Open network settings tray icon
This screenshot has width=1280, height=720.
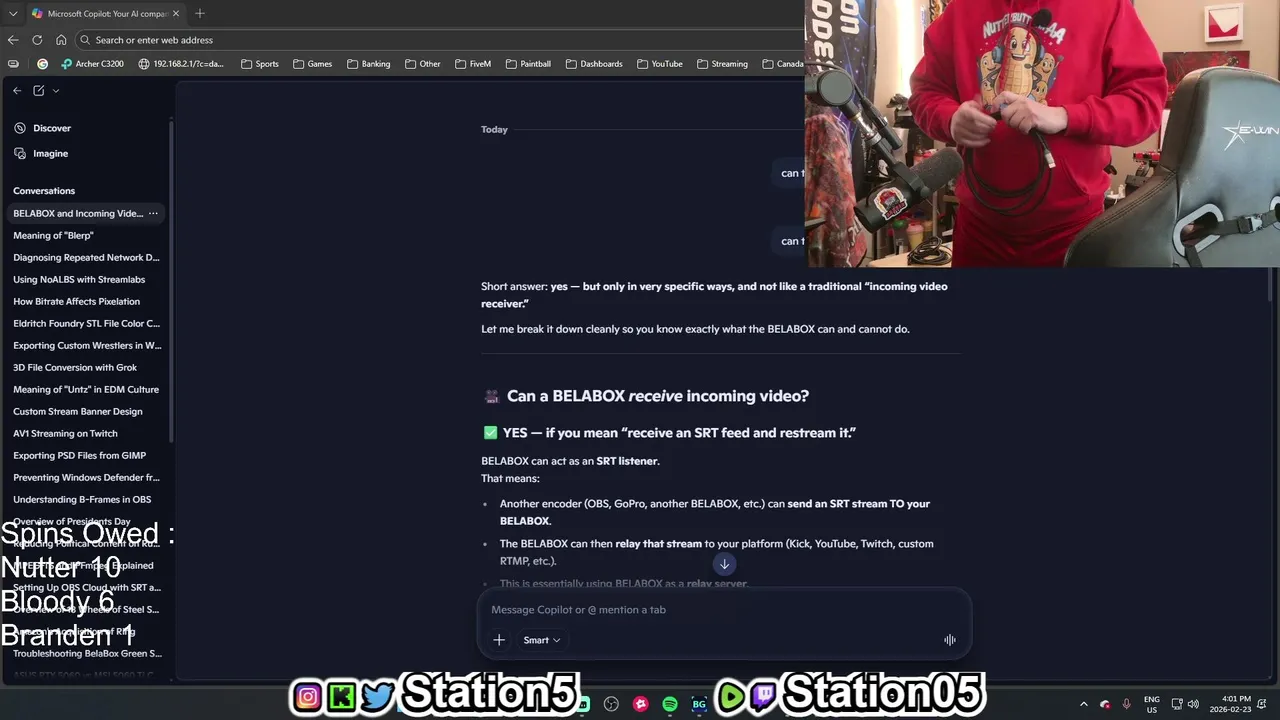(x=1177, y=704)
